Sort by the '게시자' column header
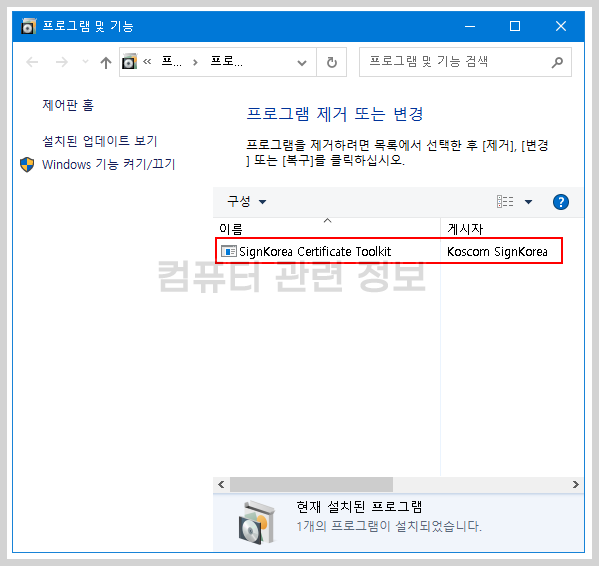The width and height of the screenshot is (599, 566). [512, 228]
